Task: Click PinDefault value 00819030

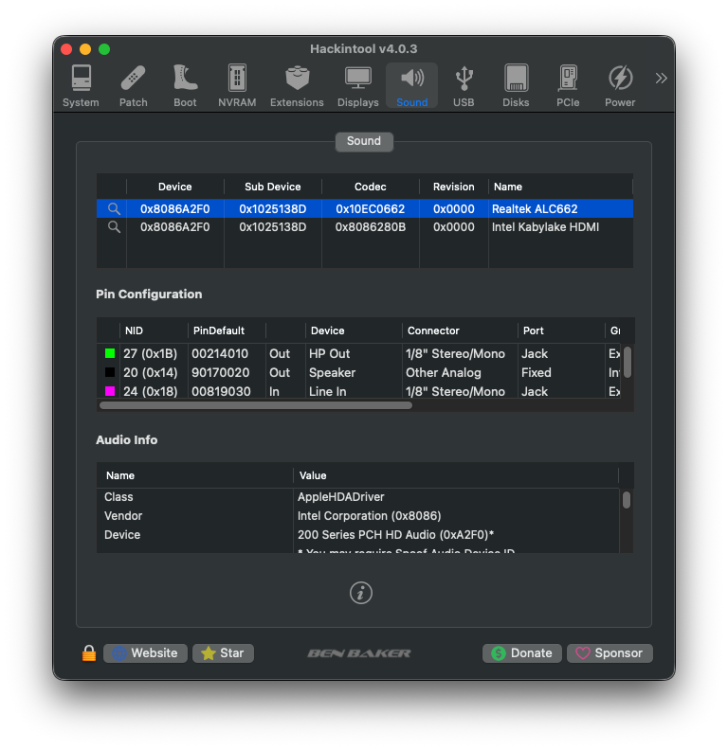Action: pyautogui.click(x=221, y=391)
